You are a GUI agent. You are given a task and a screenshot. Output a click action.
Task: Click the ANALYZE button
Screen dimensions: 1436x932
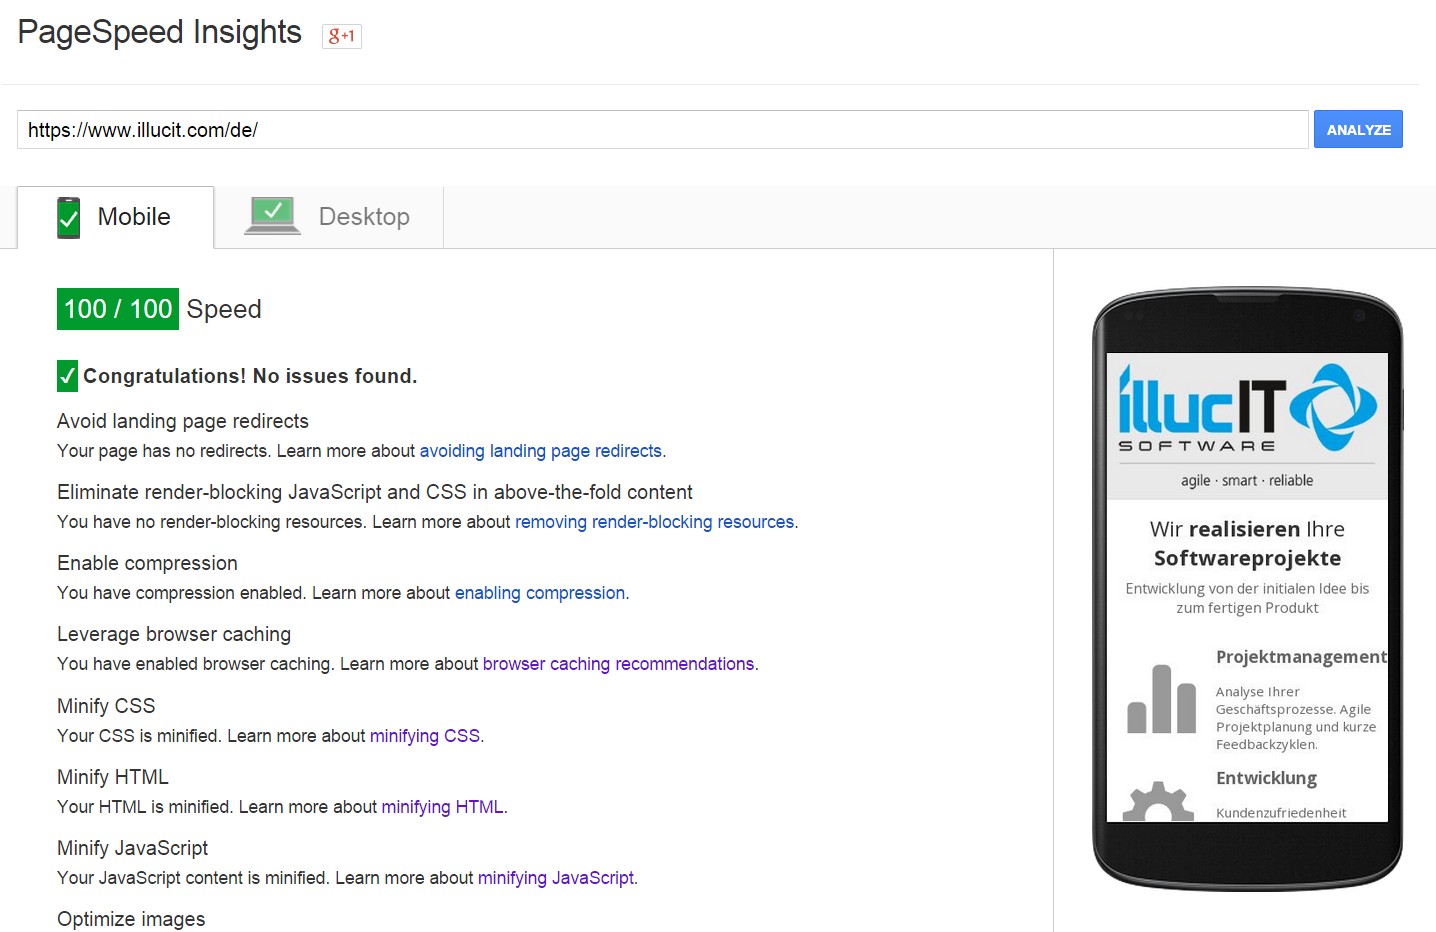point(1358,129)
